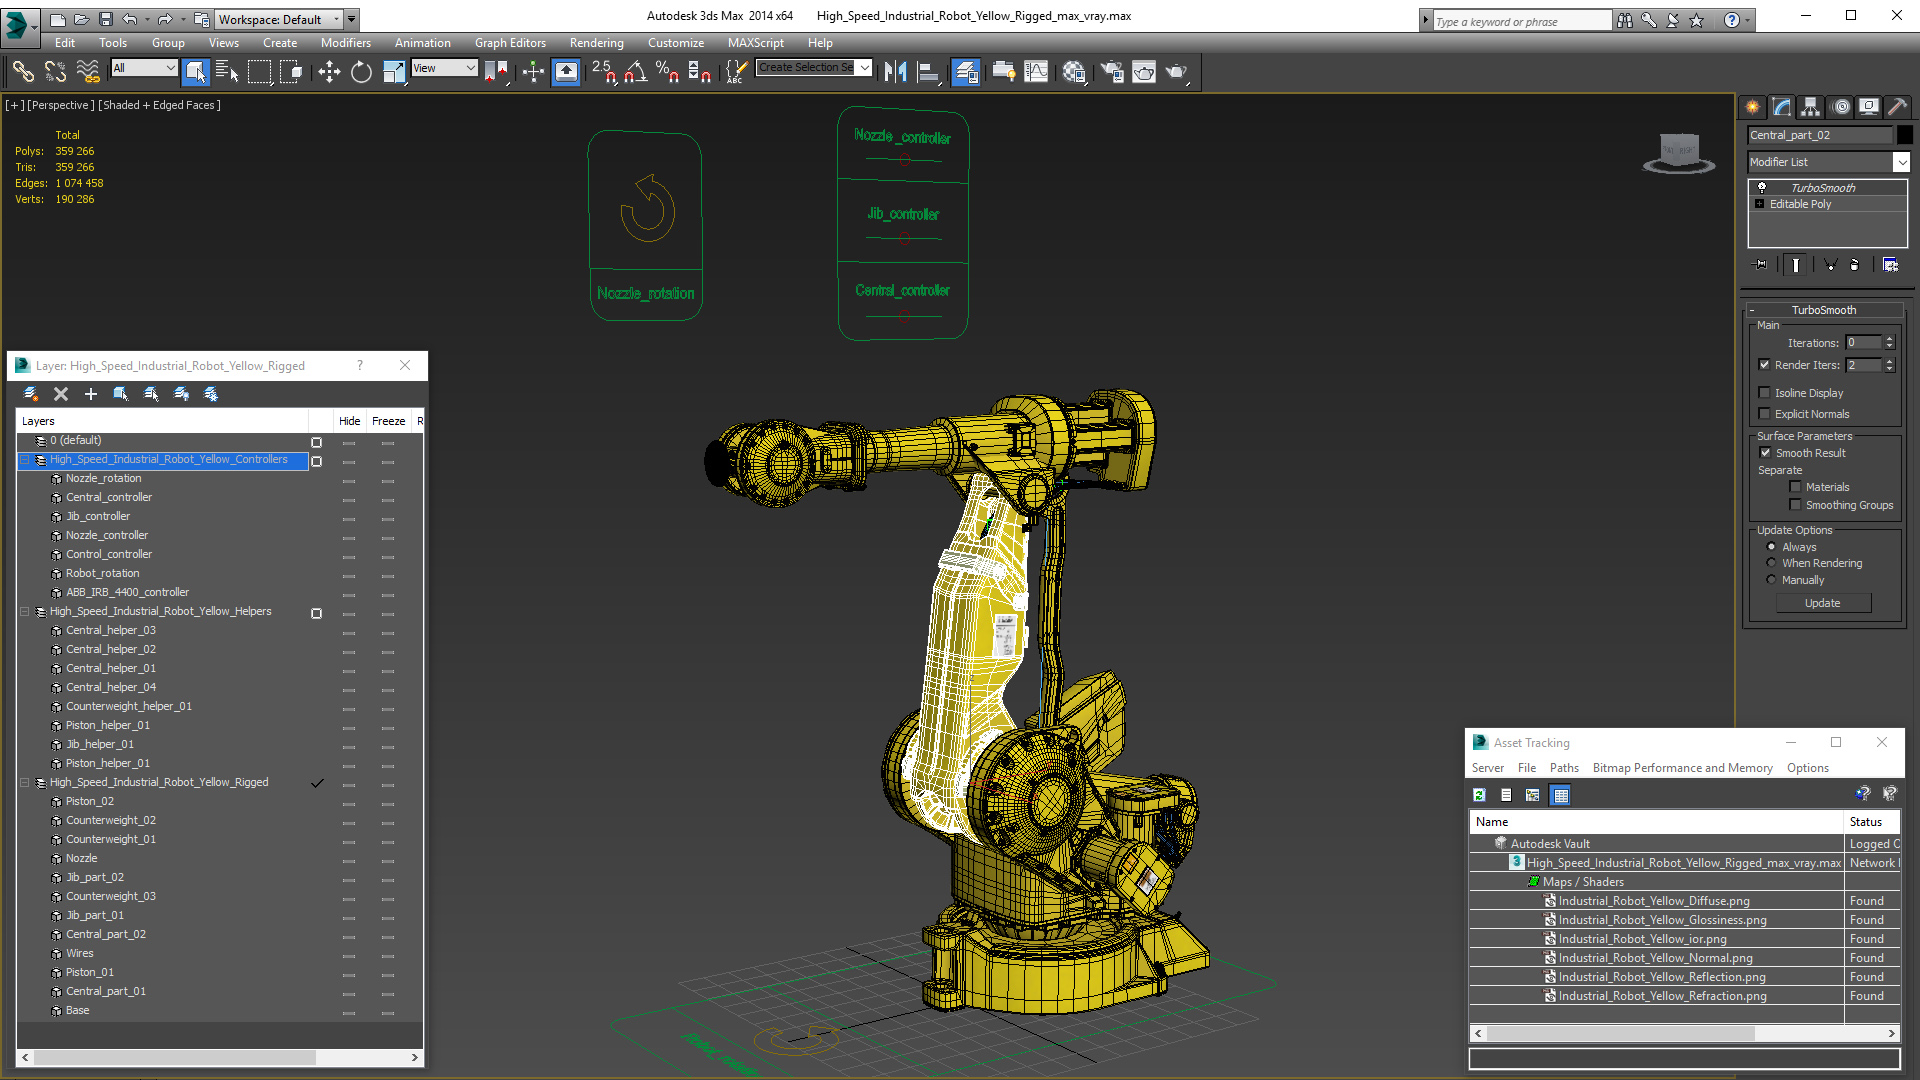Select the Select and Link tool
This screenshot has width=1920, height=1080.
point(23,71)
